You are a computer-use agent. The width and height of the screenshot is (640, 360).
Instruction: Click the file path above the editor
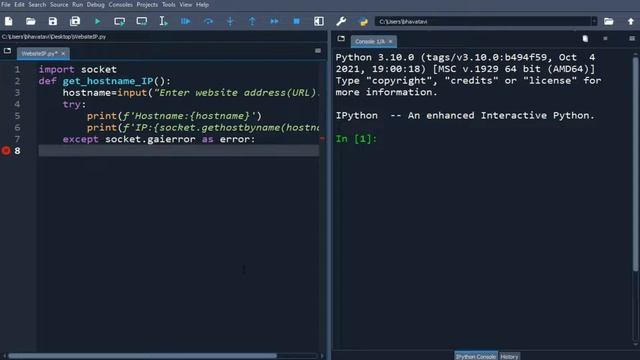pyautogui.click(x=54, y=37)
